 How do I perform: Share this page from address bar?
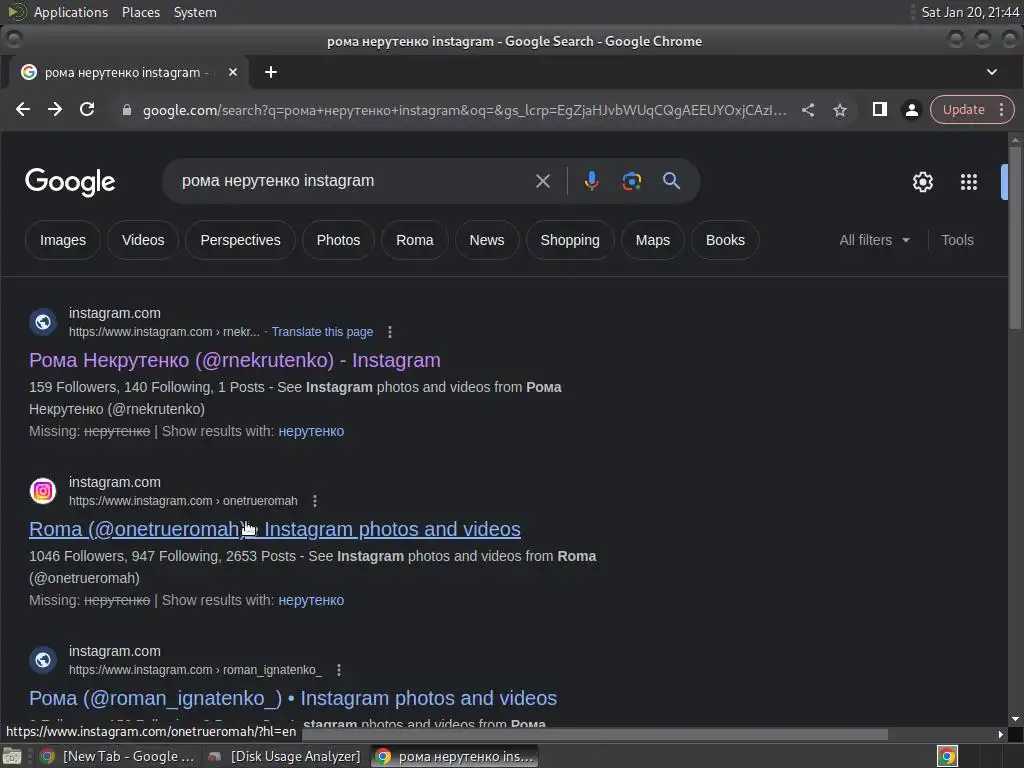(x=808, y=110)
